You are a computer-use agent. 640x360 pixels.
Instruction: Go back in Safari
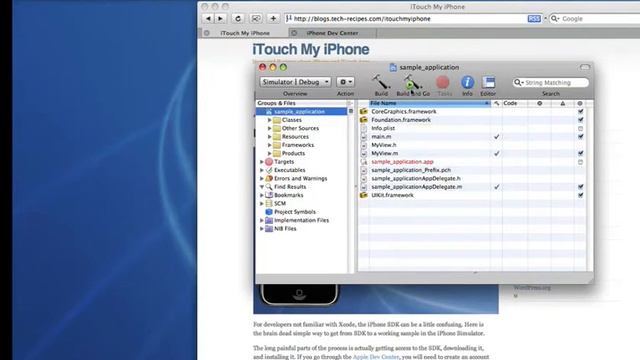pyautogui.click(x=209, y=18)
